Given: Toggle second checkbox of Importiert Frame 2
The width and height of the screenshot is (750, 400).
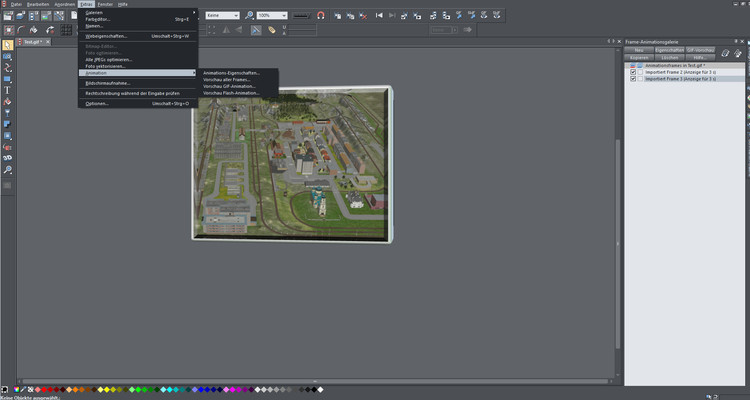Looking at the screenshot, I should (x=640, y=72).
